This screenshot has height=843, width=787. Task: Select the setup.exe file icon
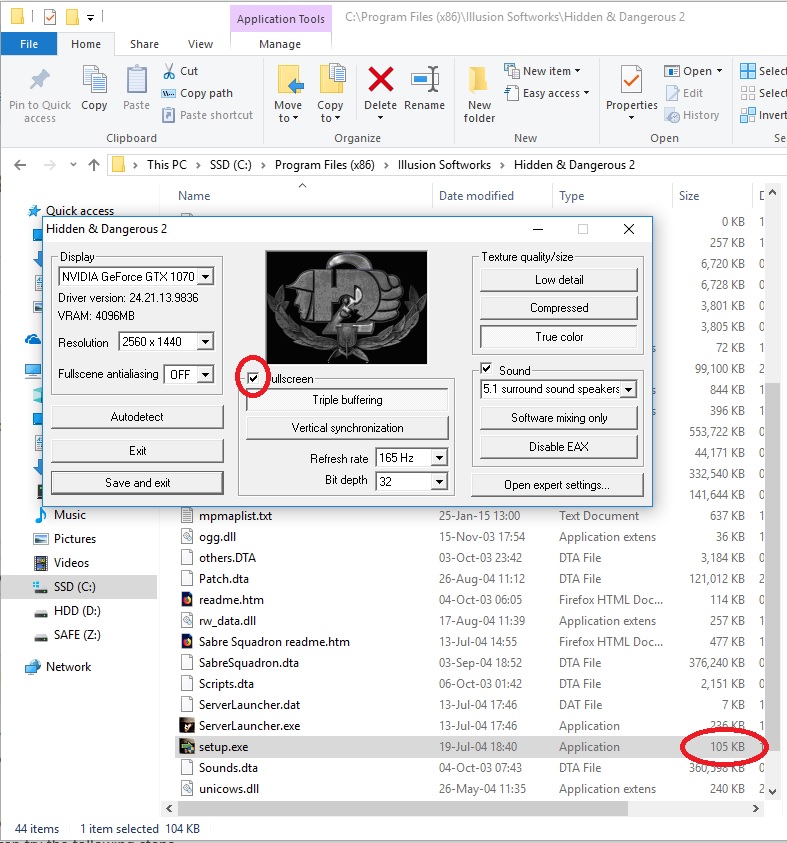[186, 747]
